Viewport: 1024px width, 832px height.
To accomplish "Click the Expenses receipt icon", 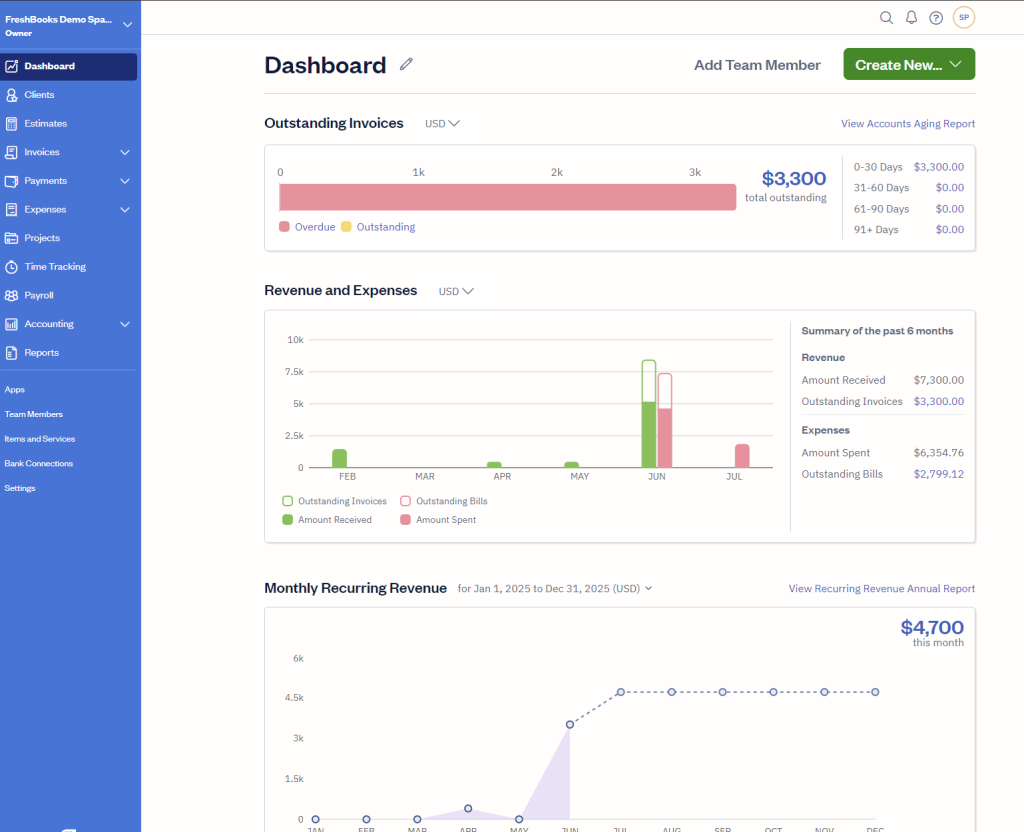I will 11,210.
